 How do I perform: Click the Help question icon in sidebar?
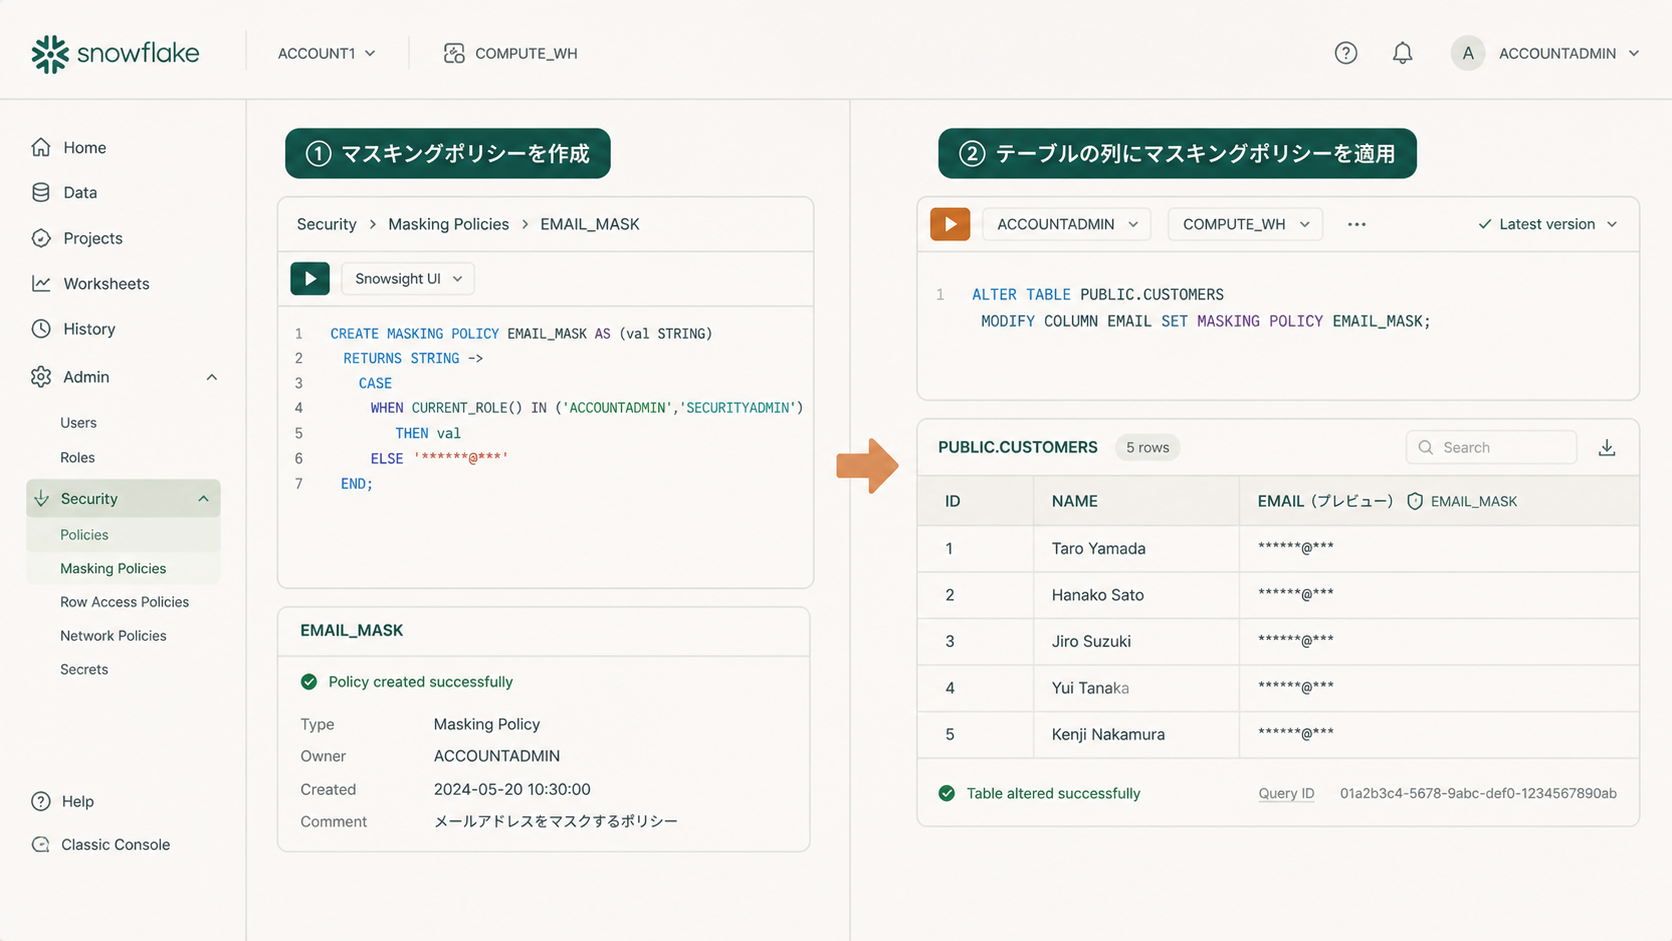[41, 801]
